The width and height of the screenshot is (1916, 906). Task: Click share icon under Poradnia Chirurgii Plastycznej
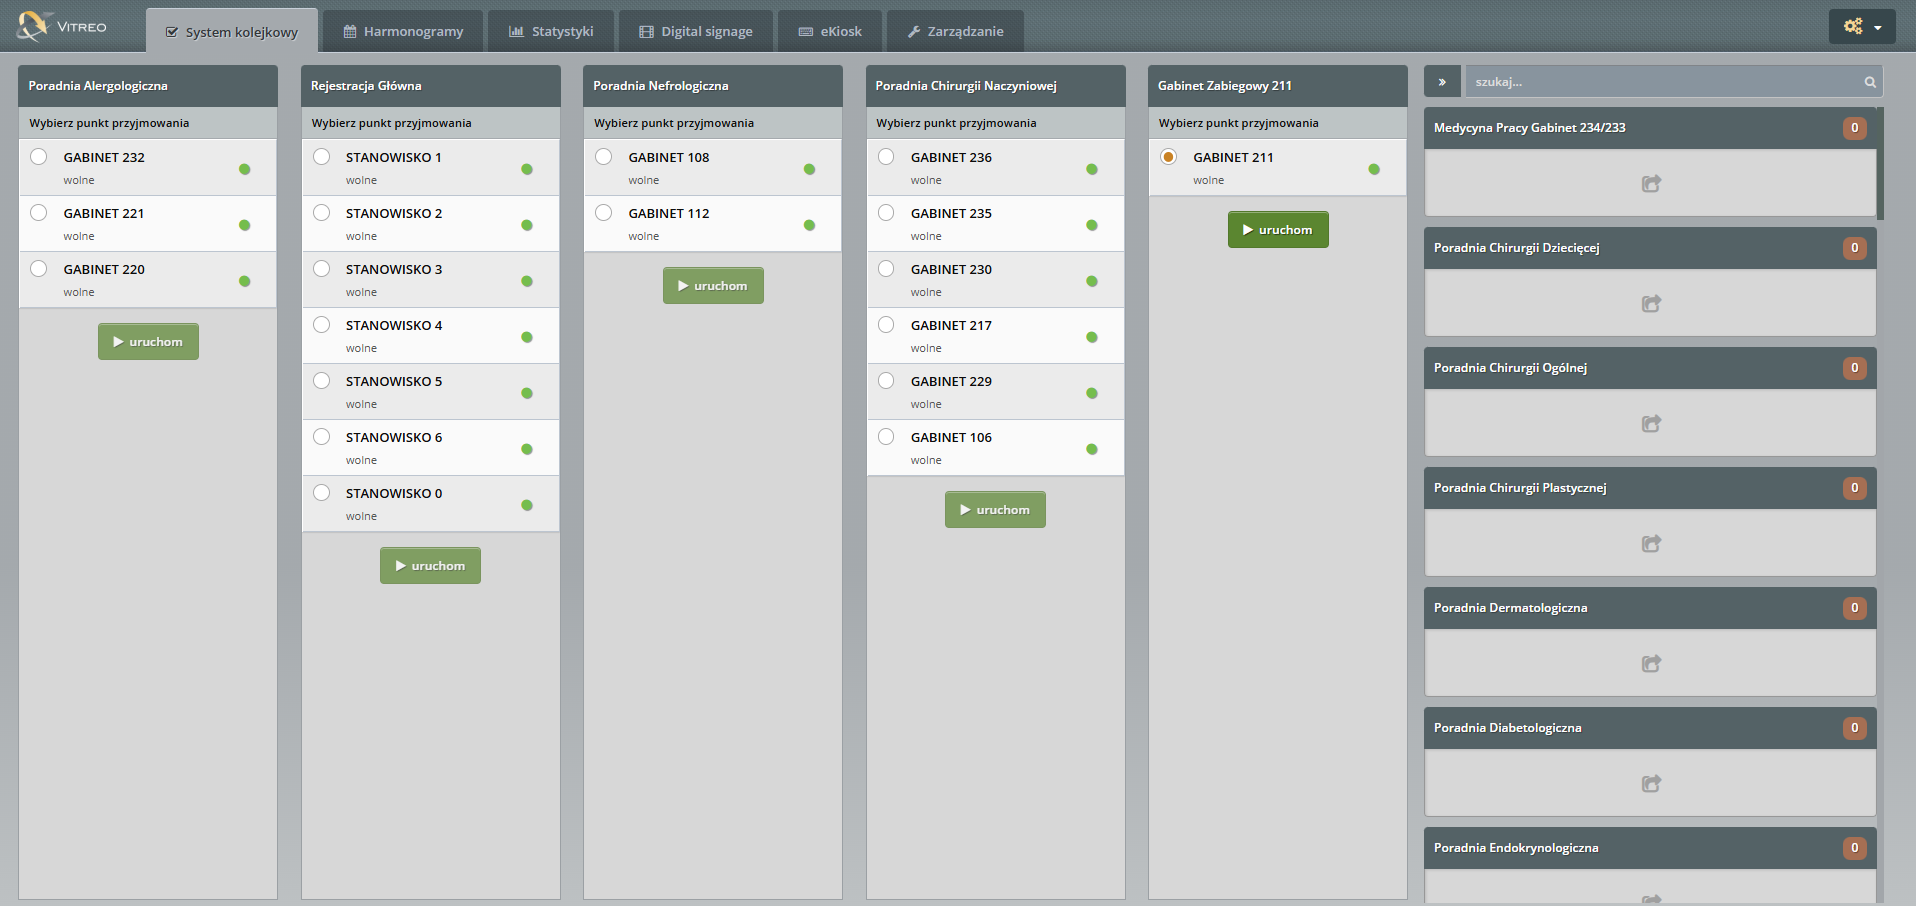tap(1651, 544)
